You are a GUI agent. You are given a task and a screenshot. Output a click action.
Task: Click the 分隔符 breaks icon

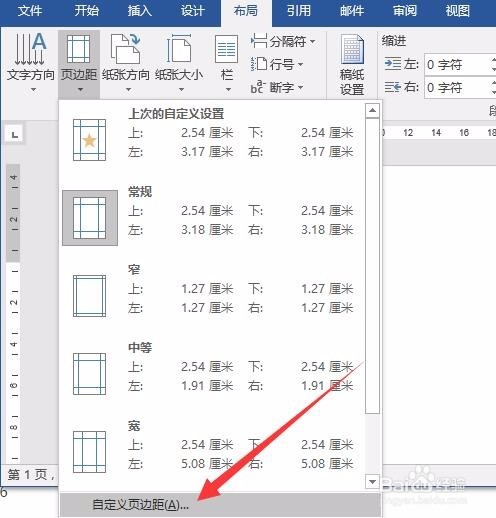(259, 41)
